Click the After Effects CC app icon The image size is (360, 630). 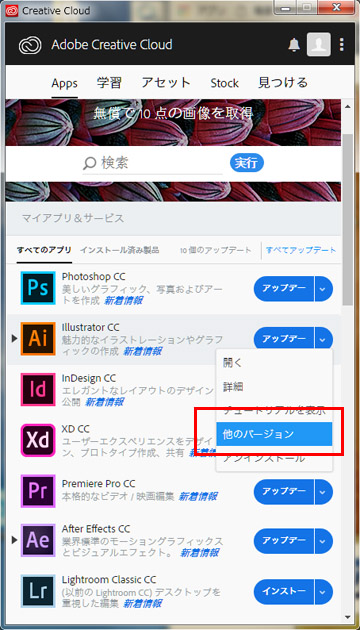click(38, 540)
